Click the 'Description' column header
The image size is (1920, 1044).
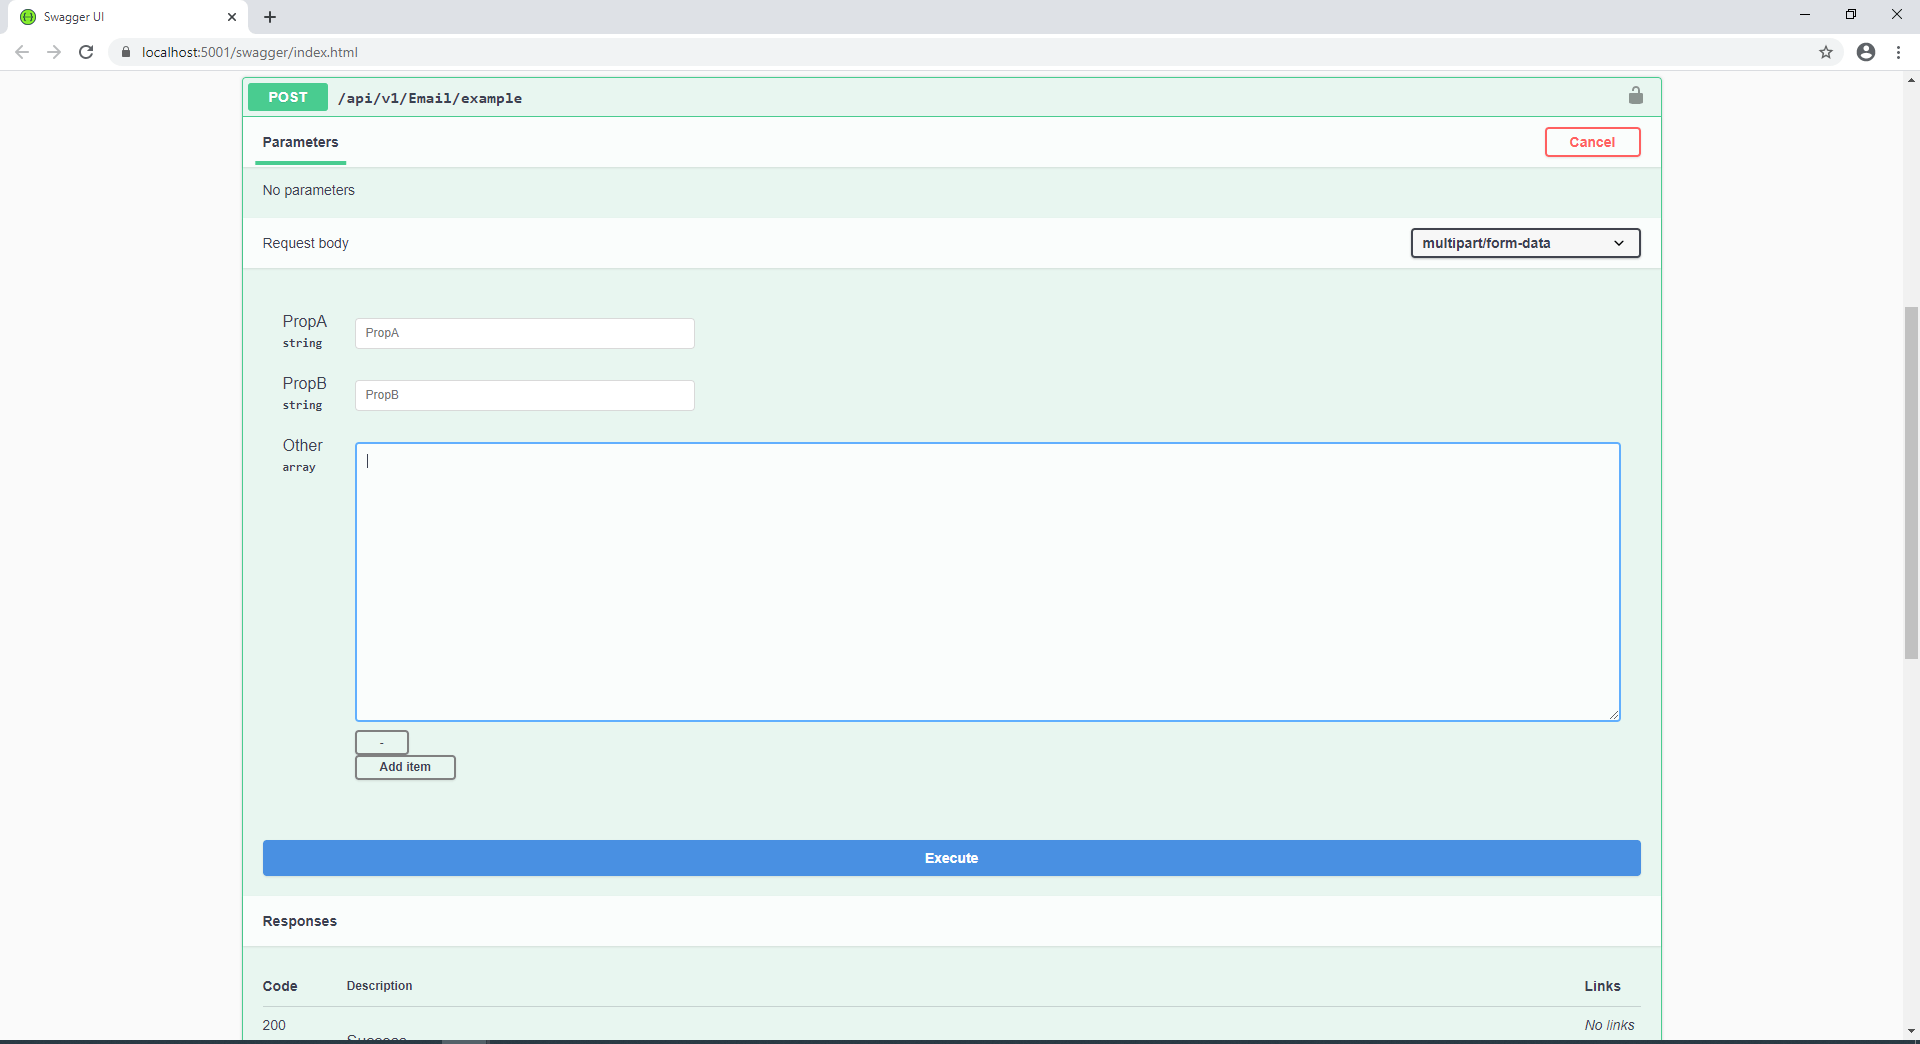379,986
